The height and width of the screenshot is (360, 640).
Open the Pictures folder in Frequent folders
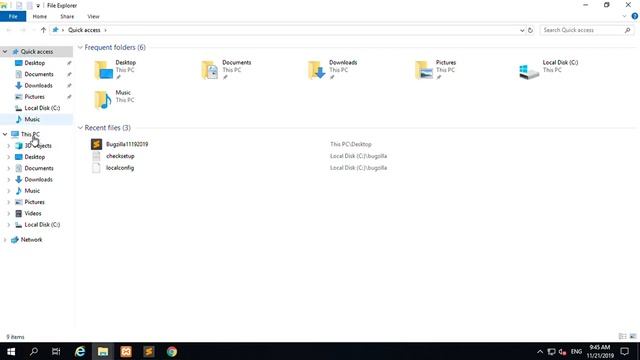(436, 69)
